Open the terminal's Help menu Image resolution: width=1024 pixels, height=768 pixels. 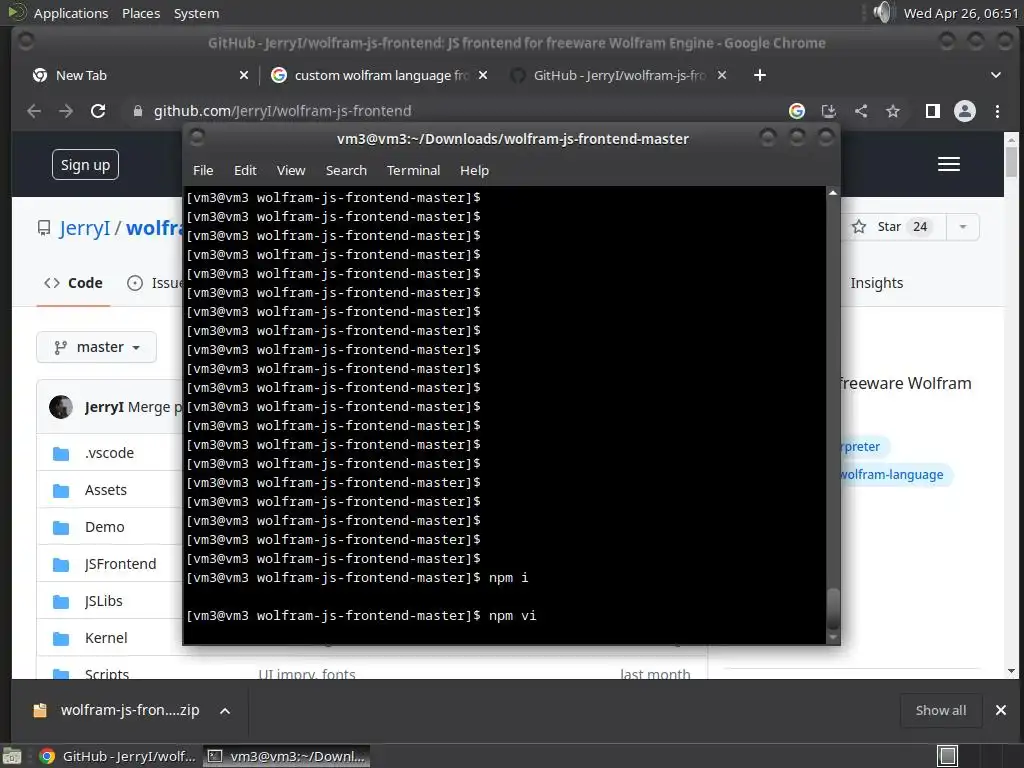474,170
